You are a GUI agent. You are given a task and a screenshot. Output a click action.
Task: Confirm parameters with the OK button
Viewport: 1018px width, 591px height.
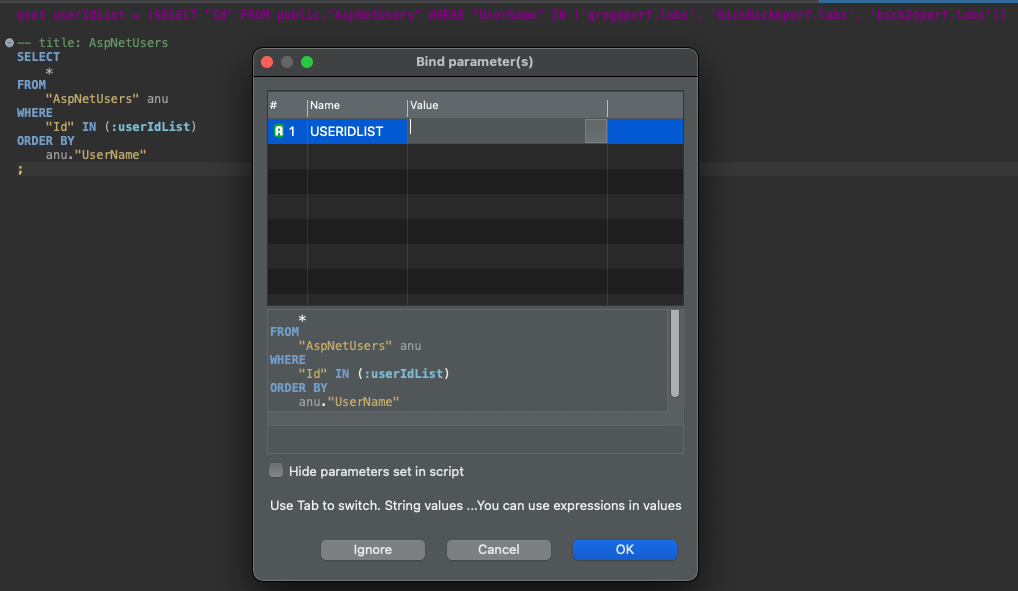pyautogui.click(x=625, y=549)
